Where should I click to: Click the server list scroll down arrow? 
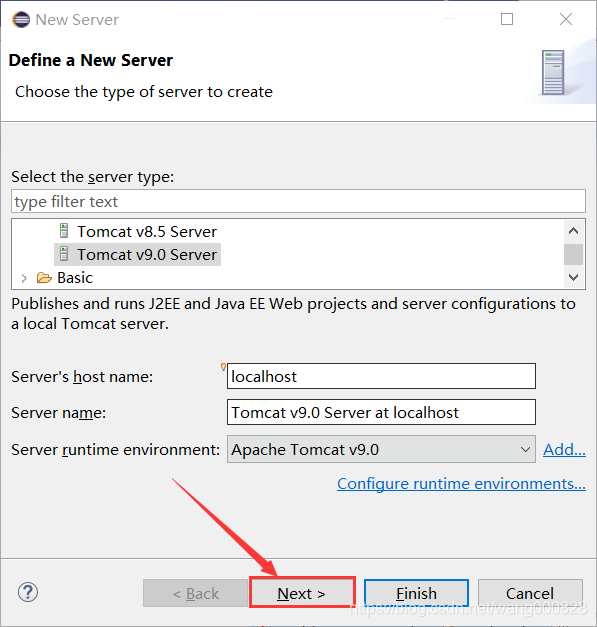(x=573, y=277)
